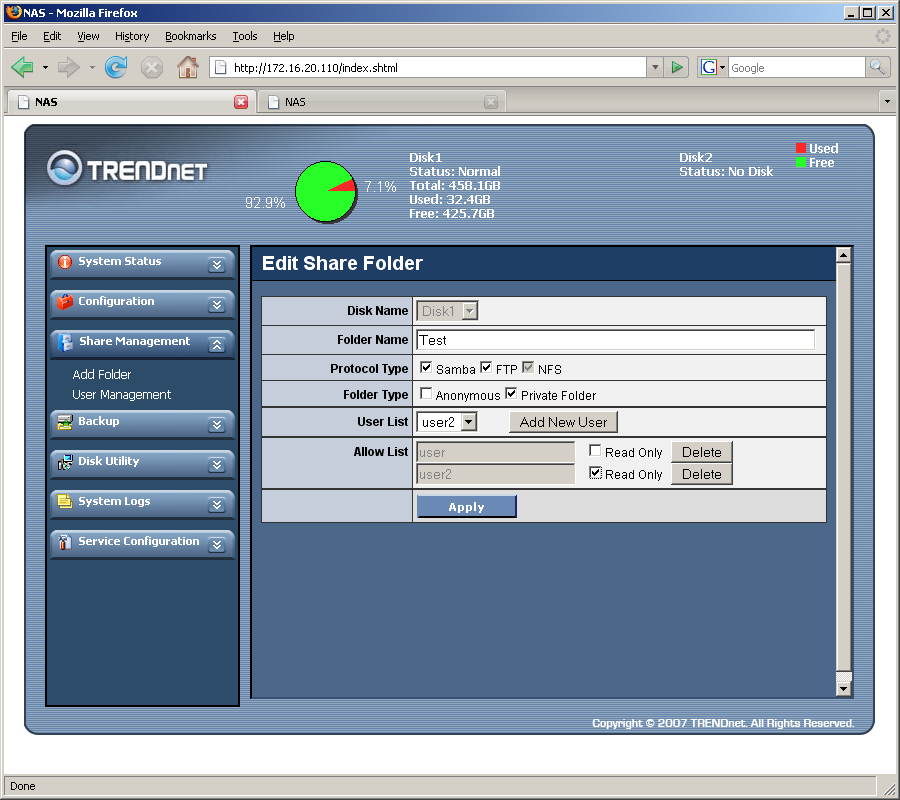The height and width of the screenshot is (800, 900).
Task: Expand the Disk Utility section
Action: [x=216, y=465]
